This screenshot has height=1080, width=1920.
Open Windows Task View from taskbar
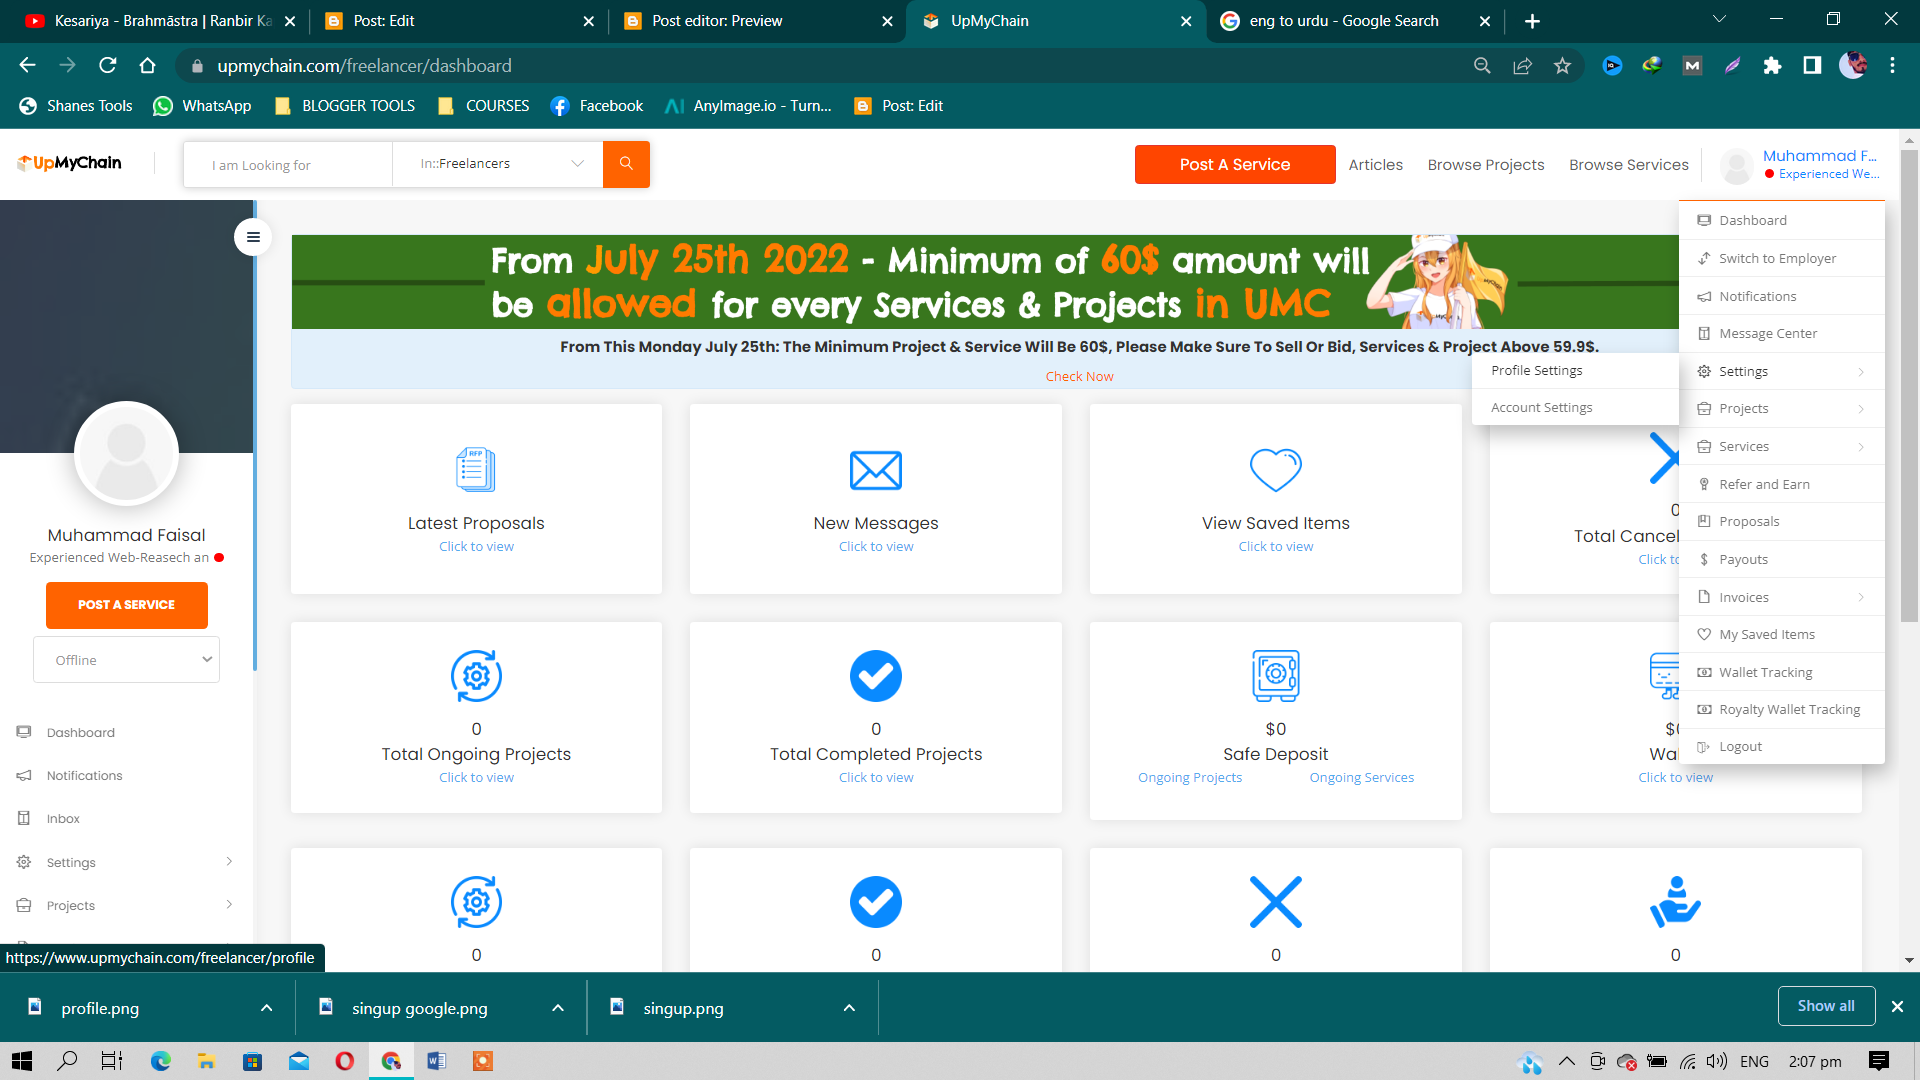tap(112, 1061)
